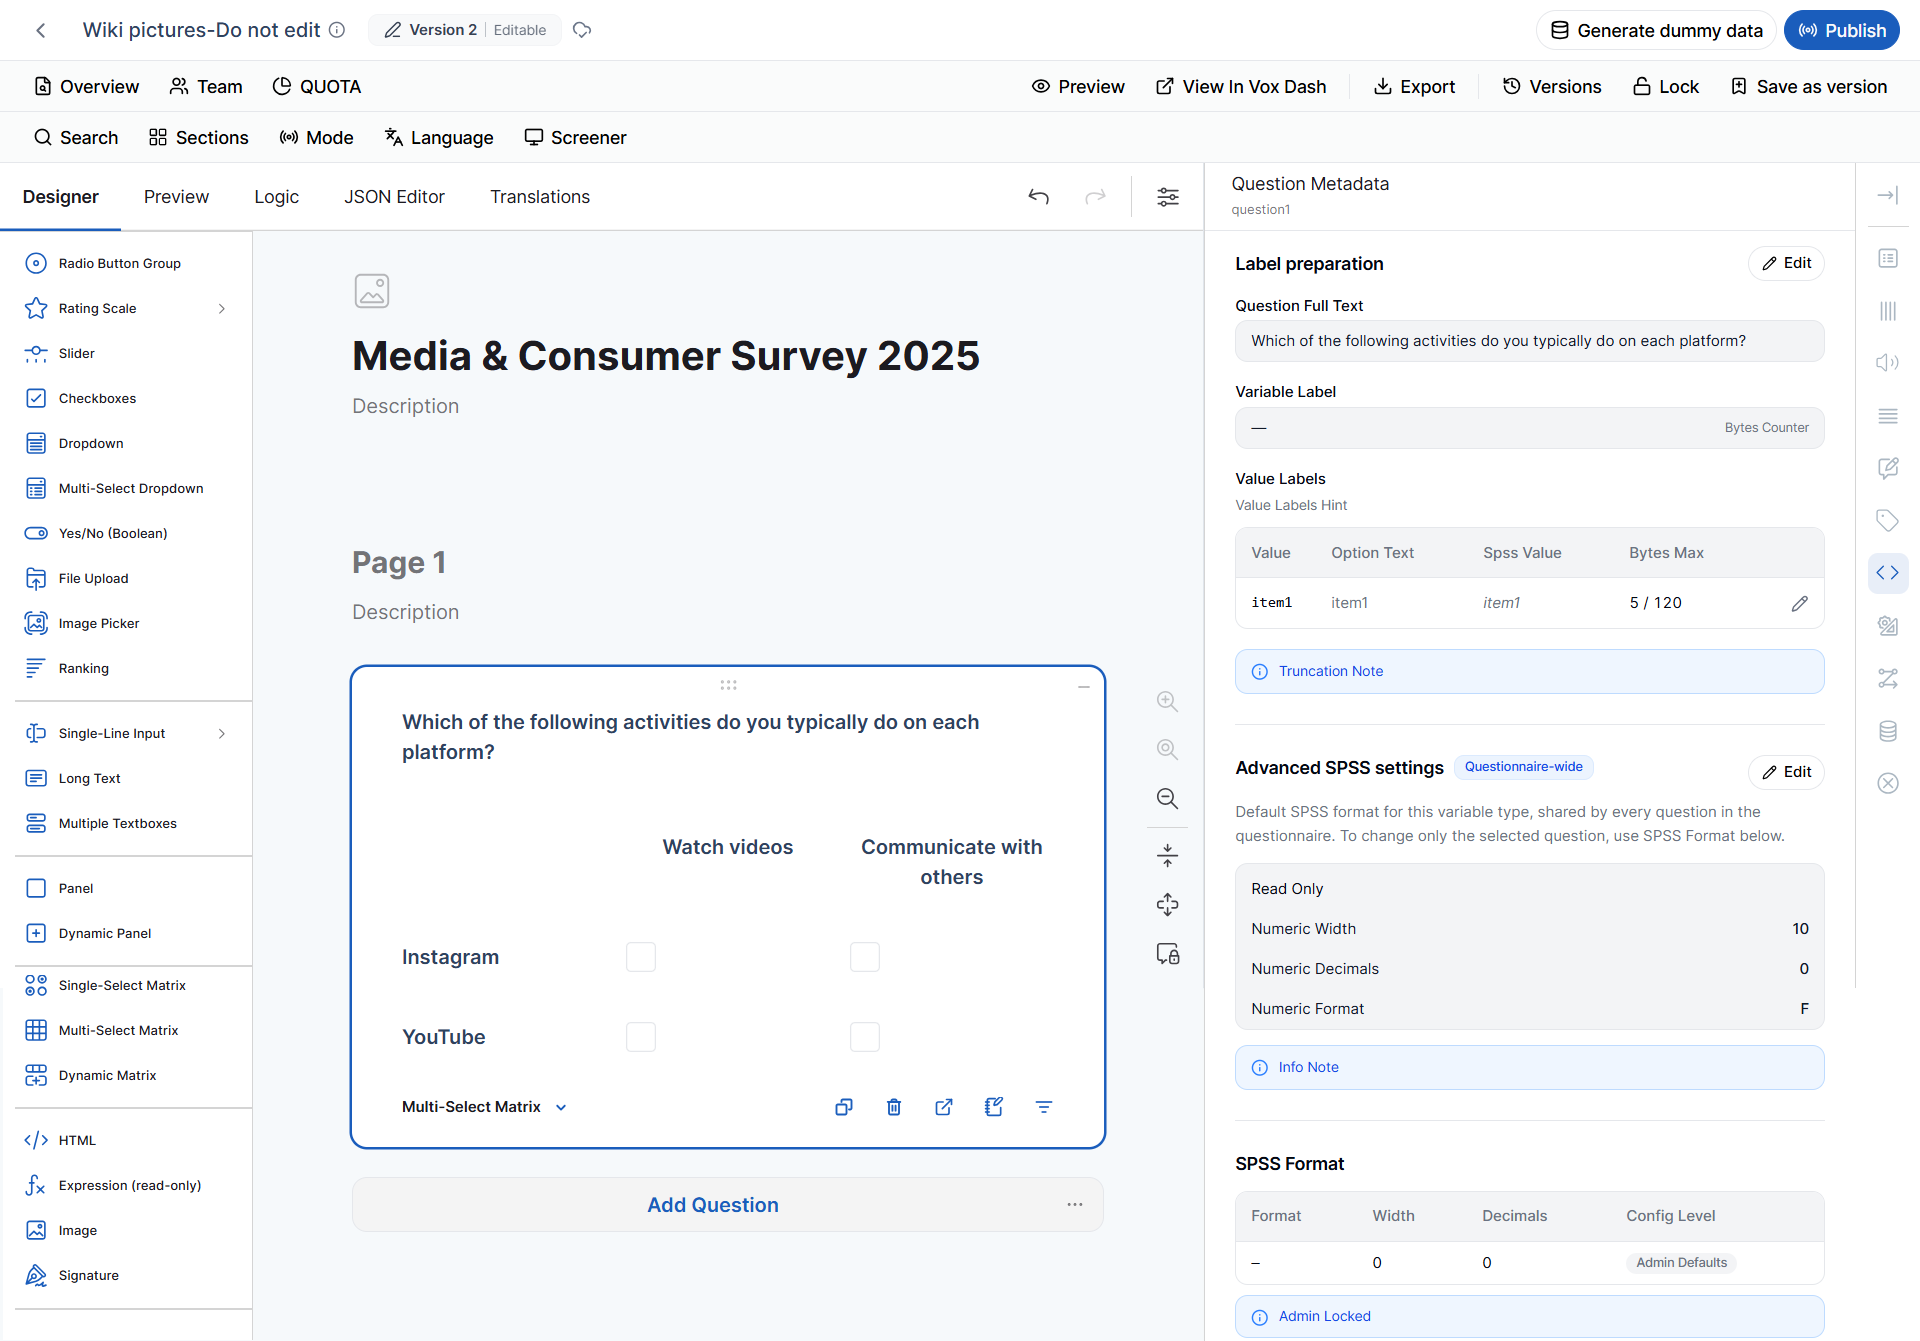Open the Screener toolbar item
The image size is (1920, 1341).
576,137
